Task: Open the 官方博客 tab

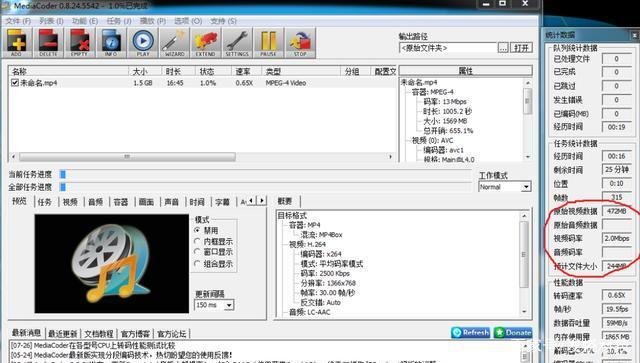Action: tap(135, 334)
